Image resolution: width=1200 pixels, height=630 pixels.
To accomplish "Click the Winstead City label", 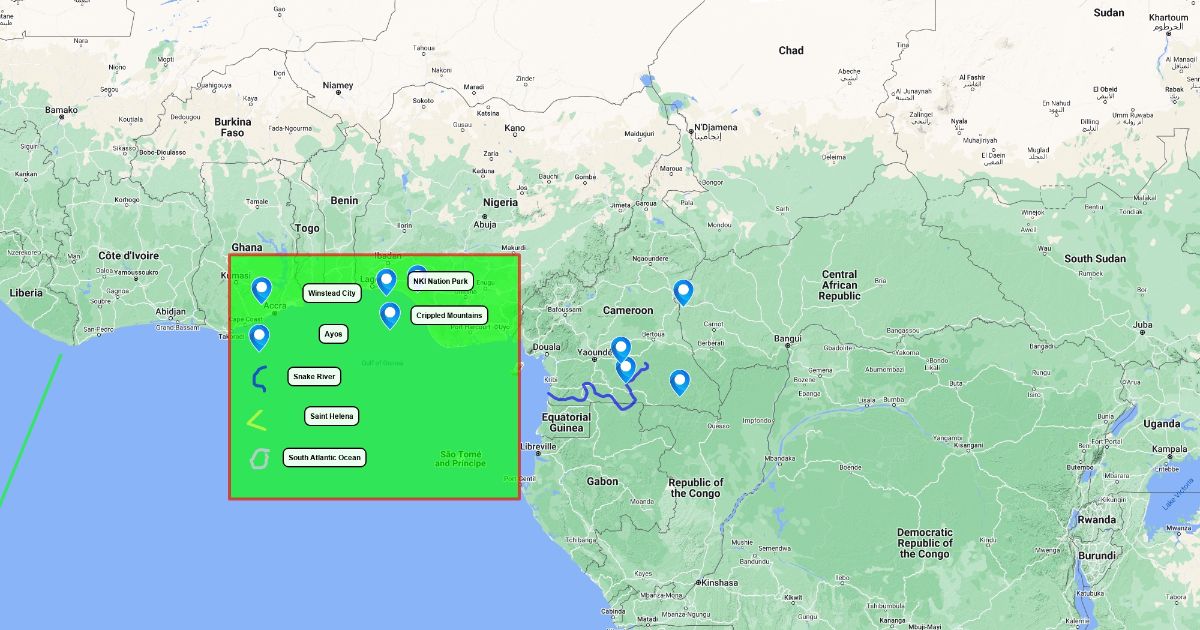I will point(332,294).
